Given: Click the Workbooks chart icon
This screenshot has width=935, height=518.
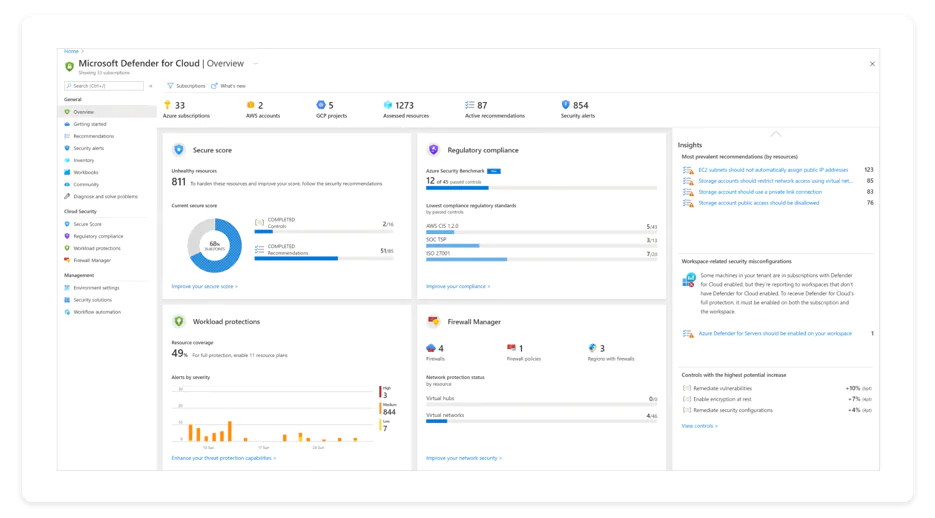Looking at the screenshot, I should pos(67,172).
